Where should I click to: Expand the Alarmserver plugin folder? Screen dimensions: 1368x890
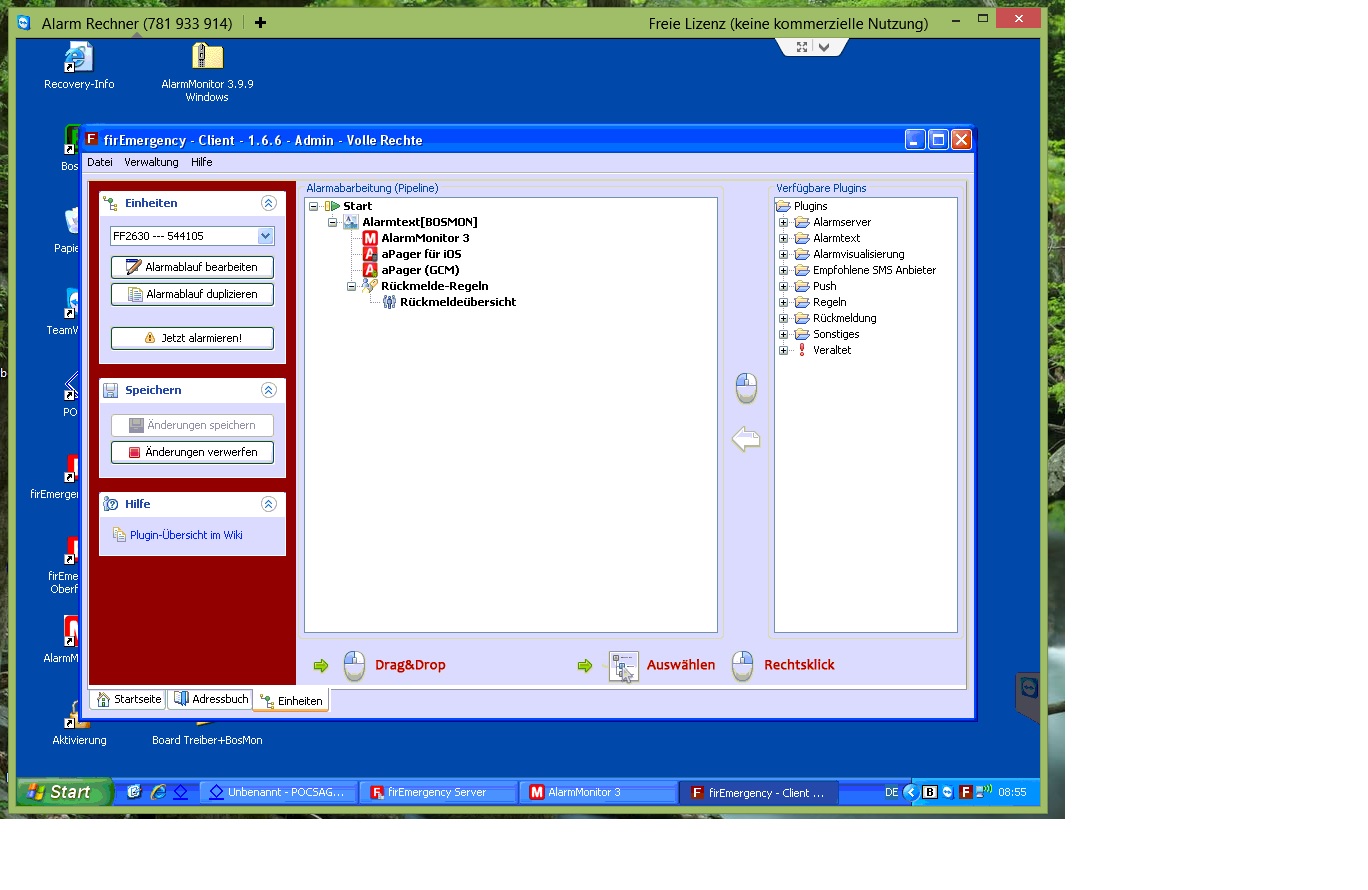[x=784, y=222]
